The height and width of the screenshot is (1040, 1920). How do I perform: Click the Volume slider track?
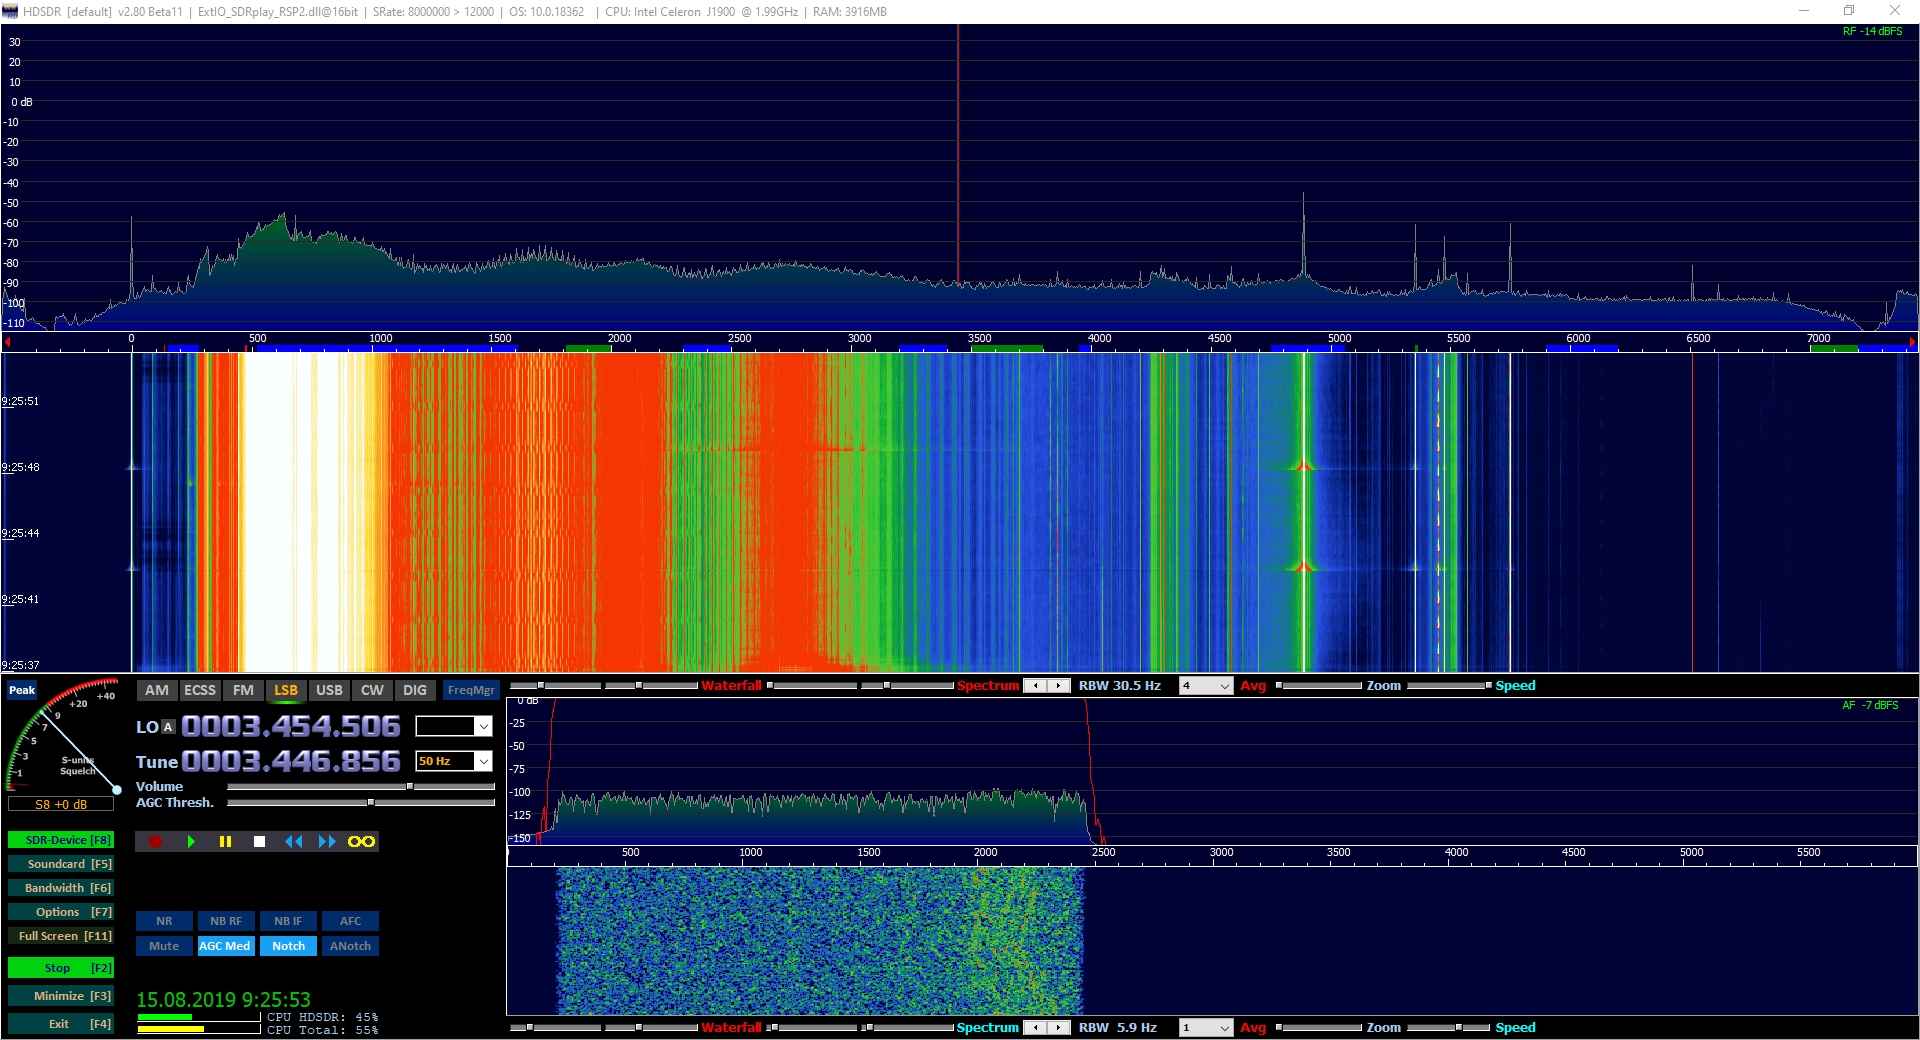tap(360, 787)
